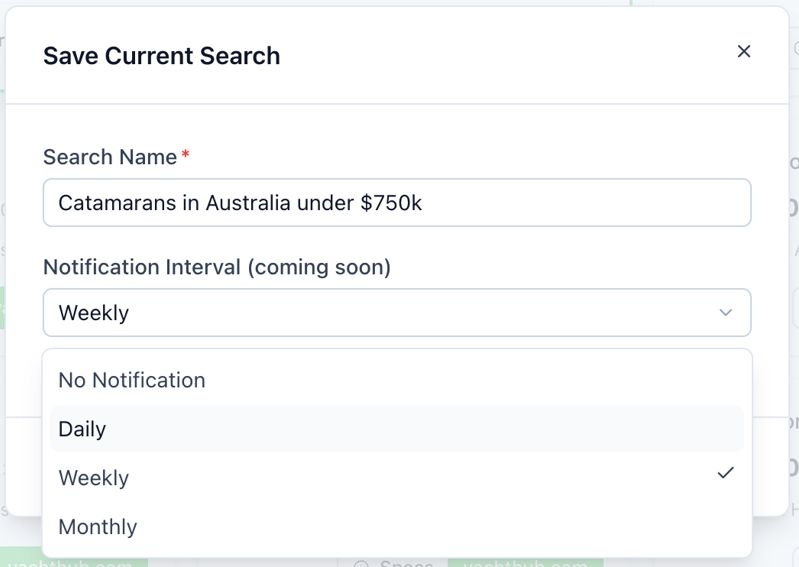Click the Specs label behind the dialog
Screen dimensions: 799x567
pos(406,564)
